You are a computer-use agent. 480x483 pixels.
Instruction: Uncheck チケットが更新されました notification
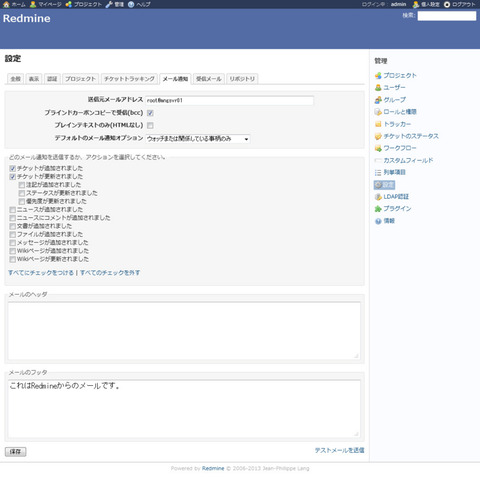[13, 177]
